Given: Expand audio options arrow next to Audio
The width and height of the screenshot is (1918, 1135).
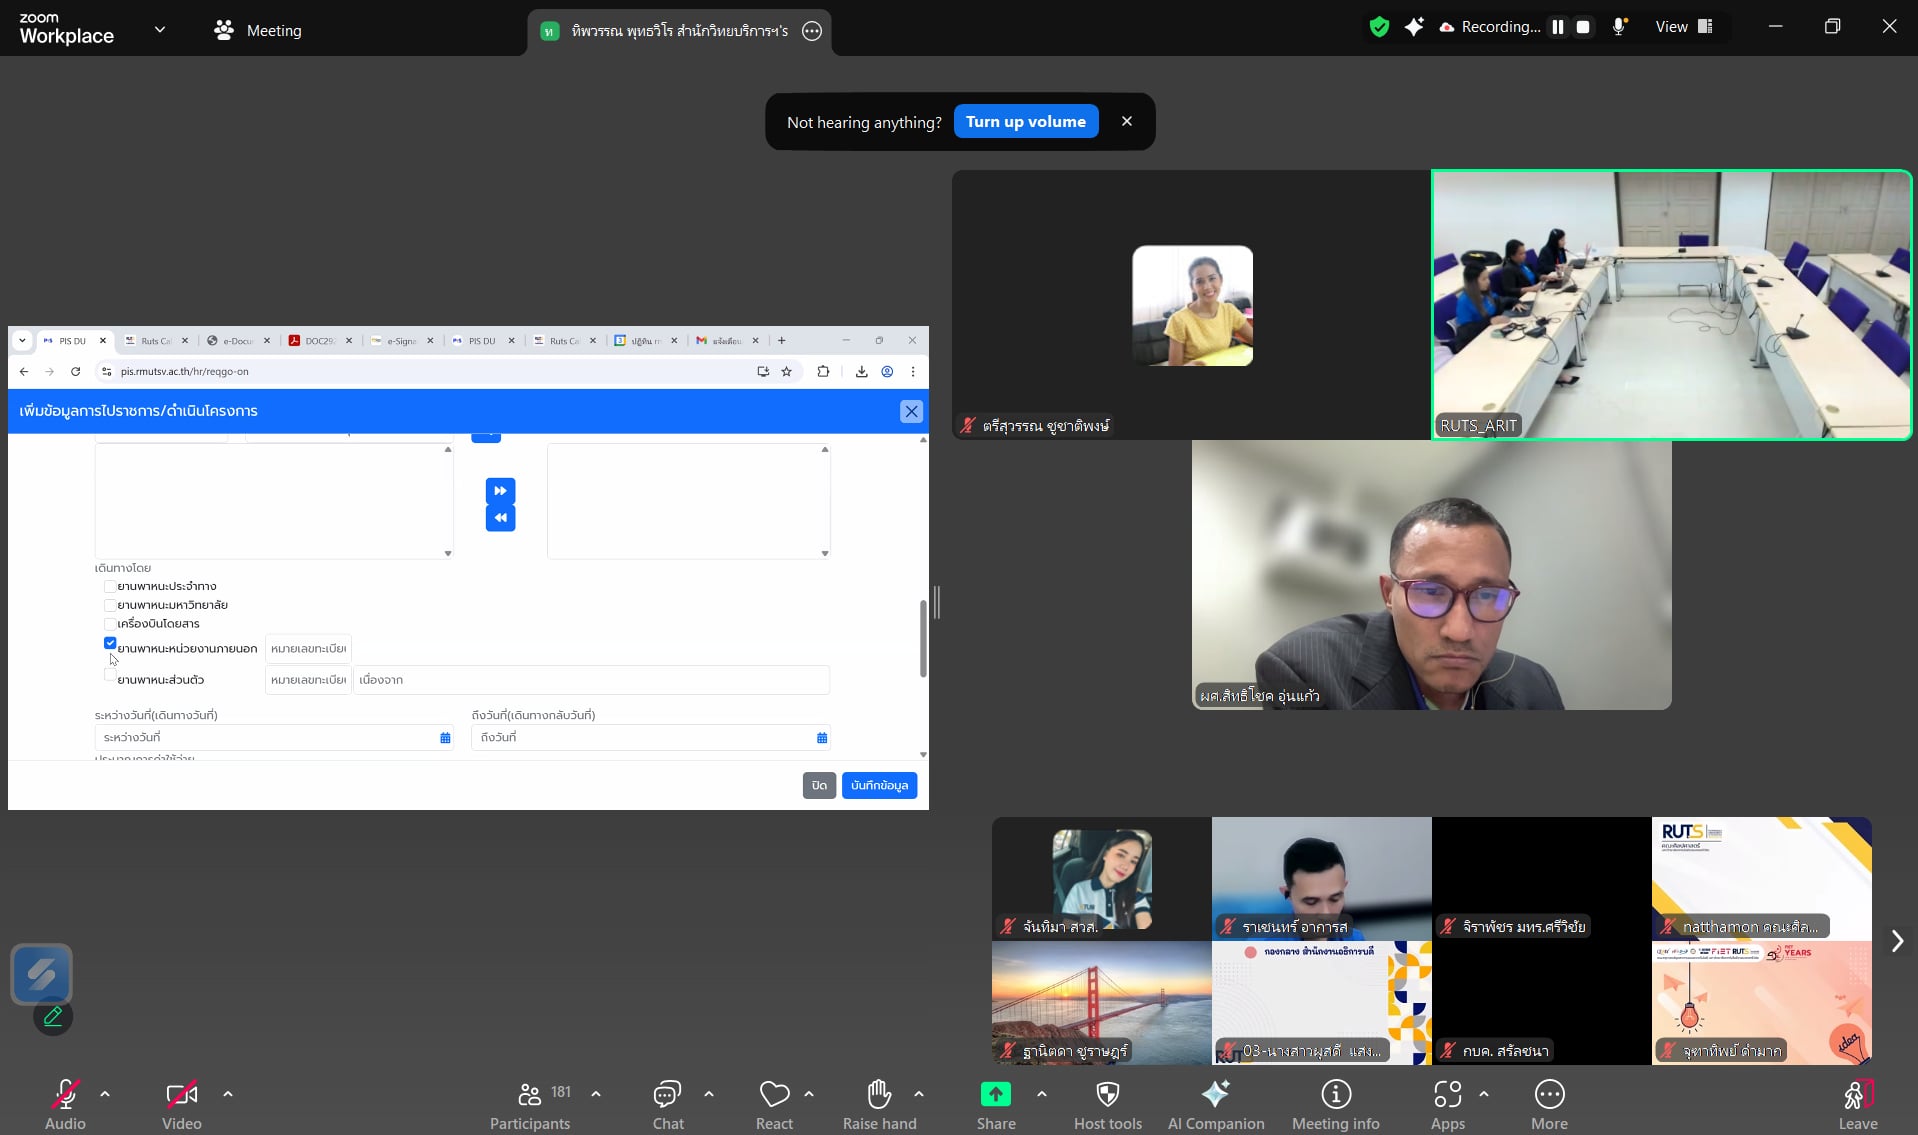Looking at the screenshot, I should 105,1094.
